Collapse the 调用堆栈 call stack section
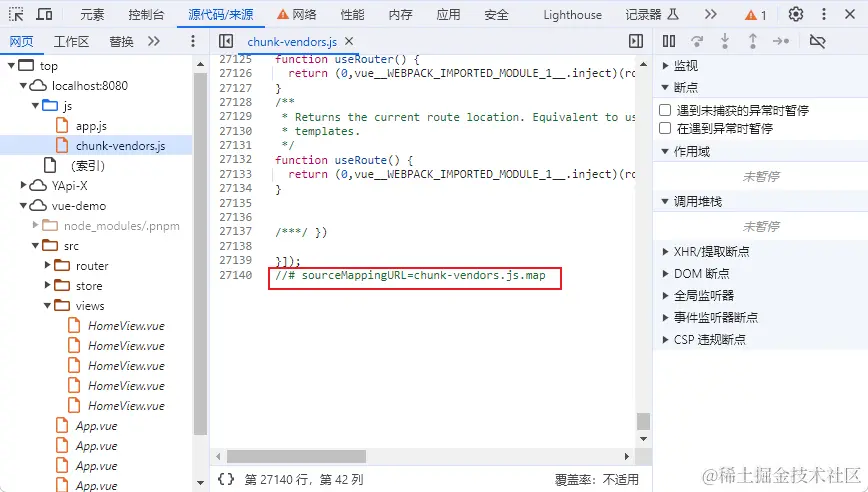This screenshot has height=492, width=868. [665, 201]
